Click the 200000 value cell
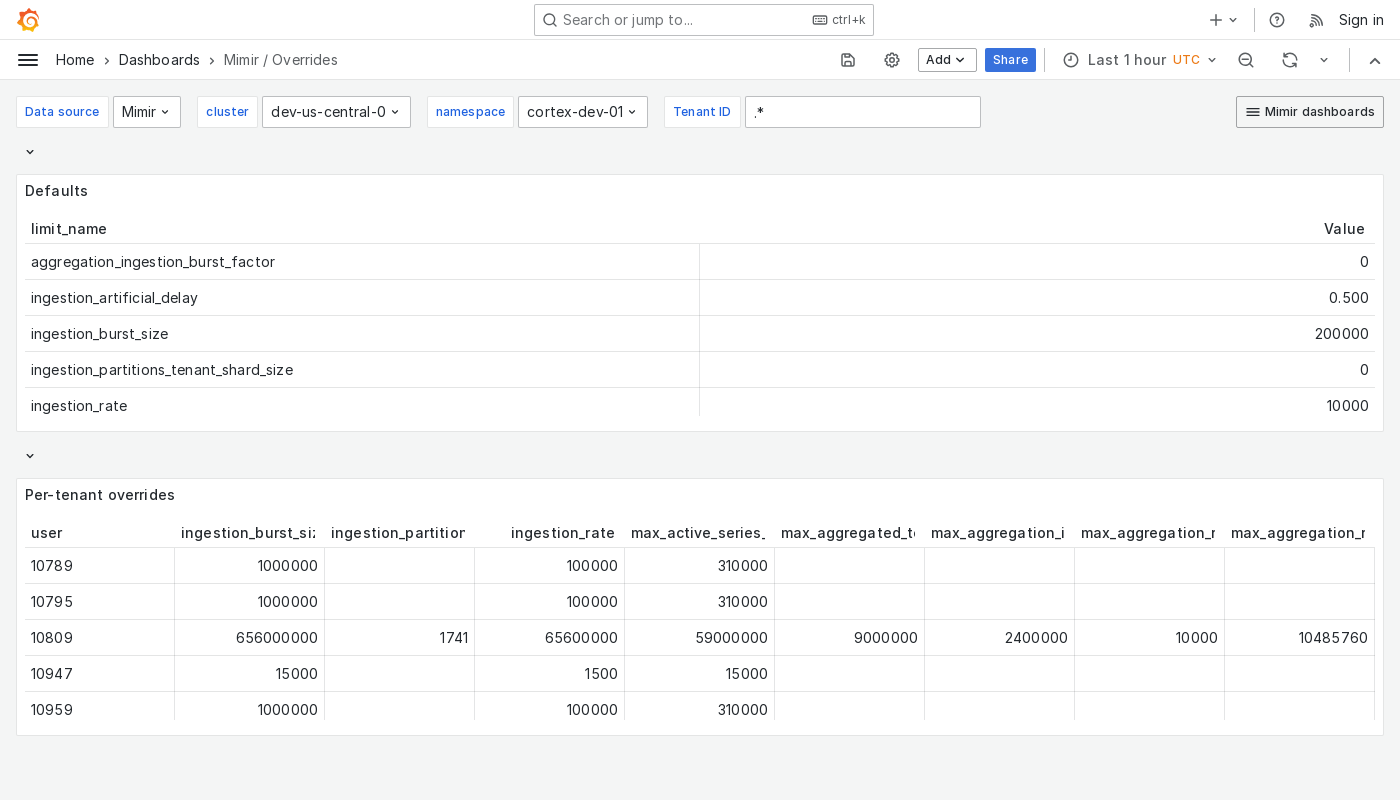This screenshot has width=1400, height=800. click(x=1037, y=334)
